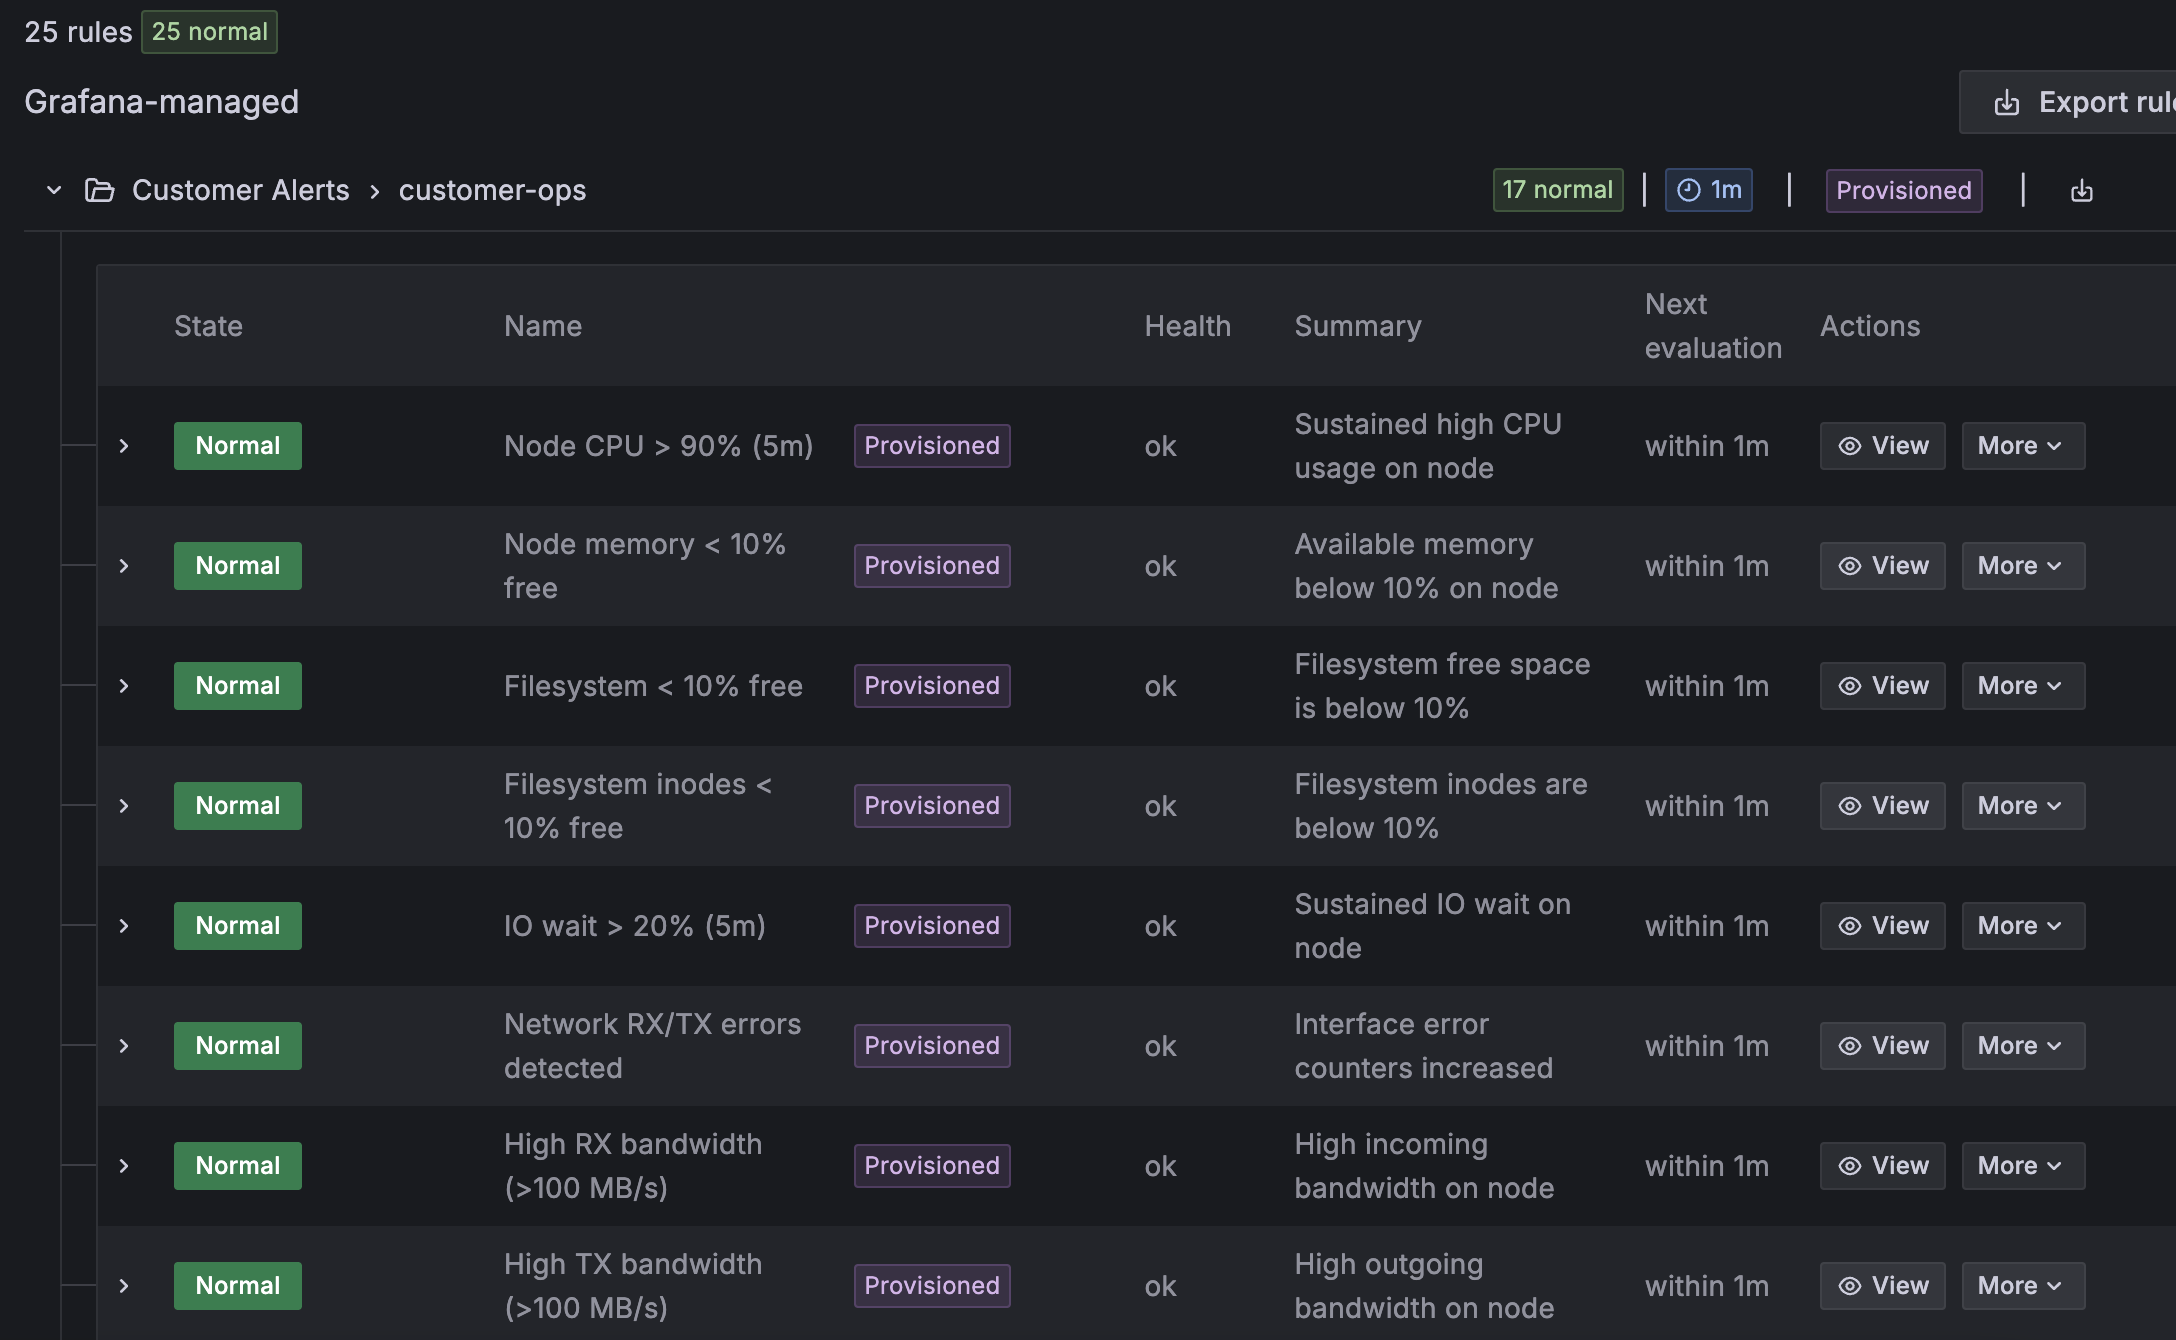Click the Filesystem < 10% free rule name

click(652, 686)
